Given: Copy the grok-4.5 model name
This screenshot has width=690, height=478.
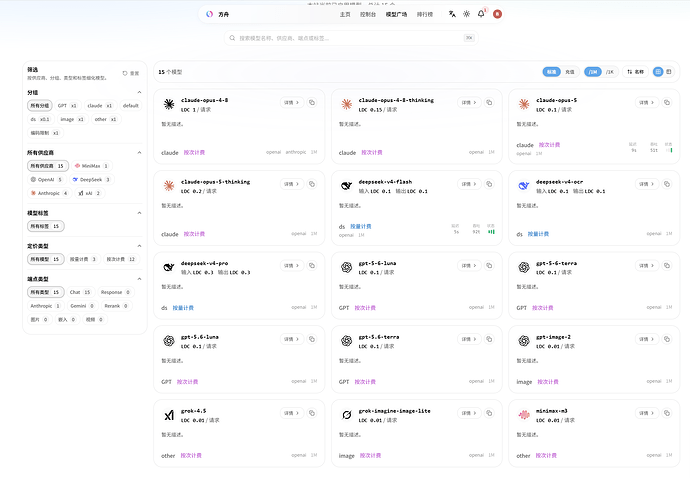Looking at the screenshot, I should pos(312,413).
